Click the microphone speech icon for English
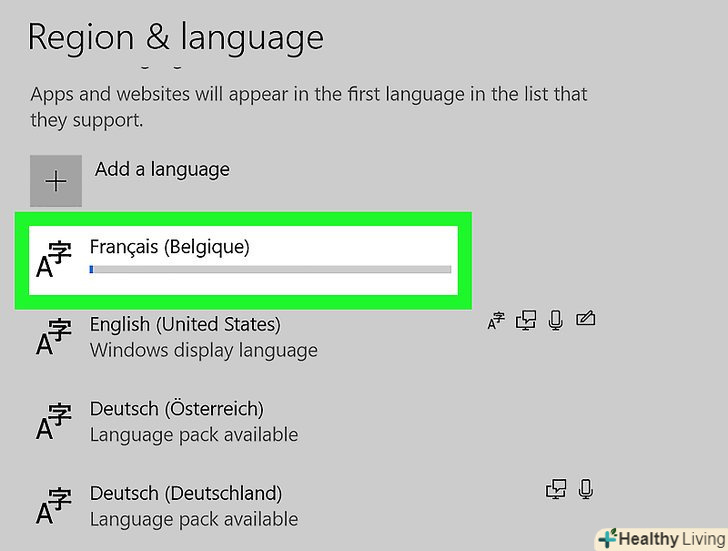This screenshot has width=728, height=551. point(556,321)
